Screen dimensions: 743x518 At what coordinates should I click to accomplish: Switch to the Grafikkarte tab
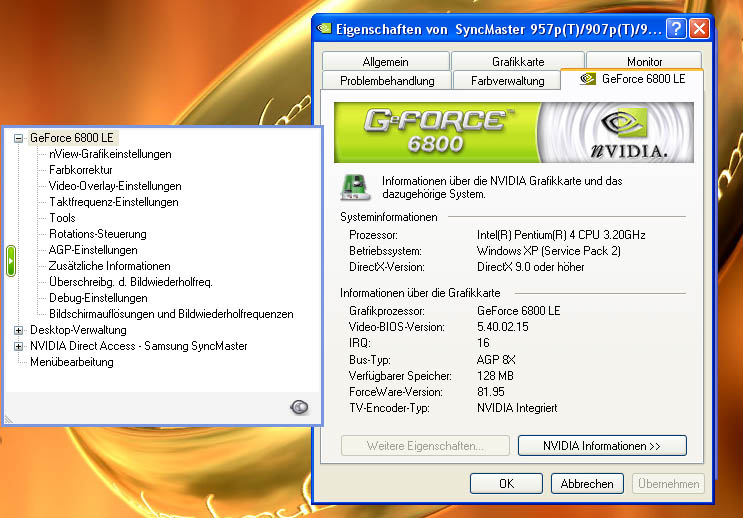[518, 61]
